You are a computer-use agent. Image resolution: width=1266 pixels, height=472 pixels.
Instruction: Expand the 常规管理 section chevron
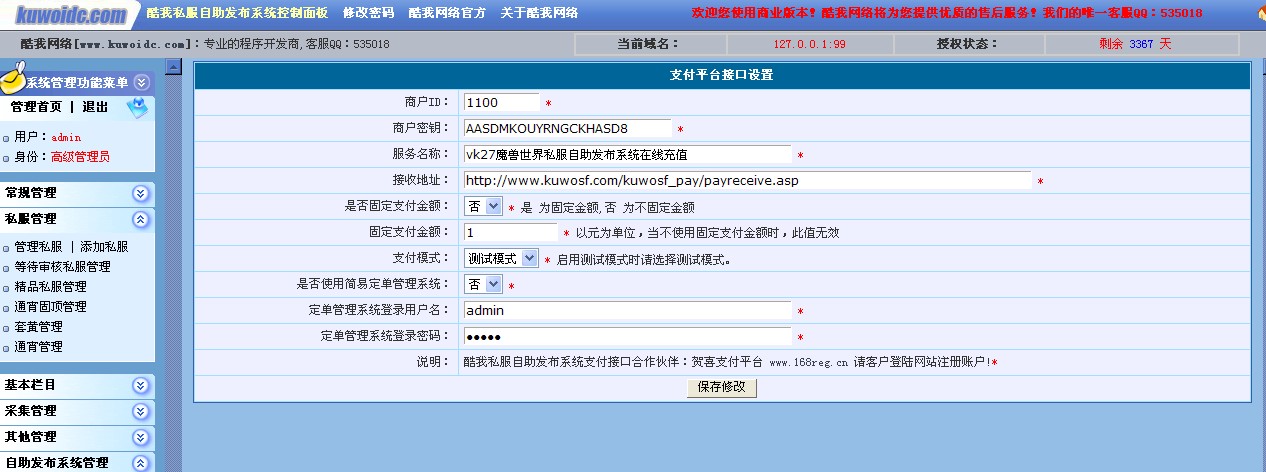(141, 193)
